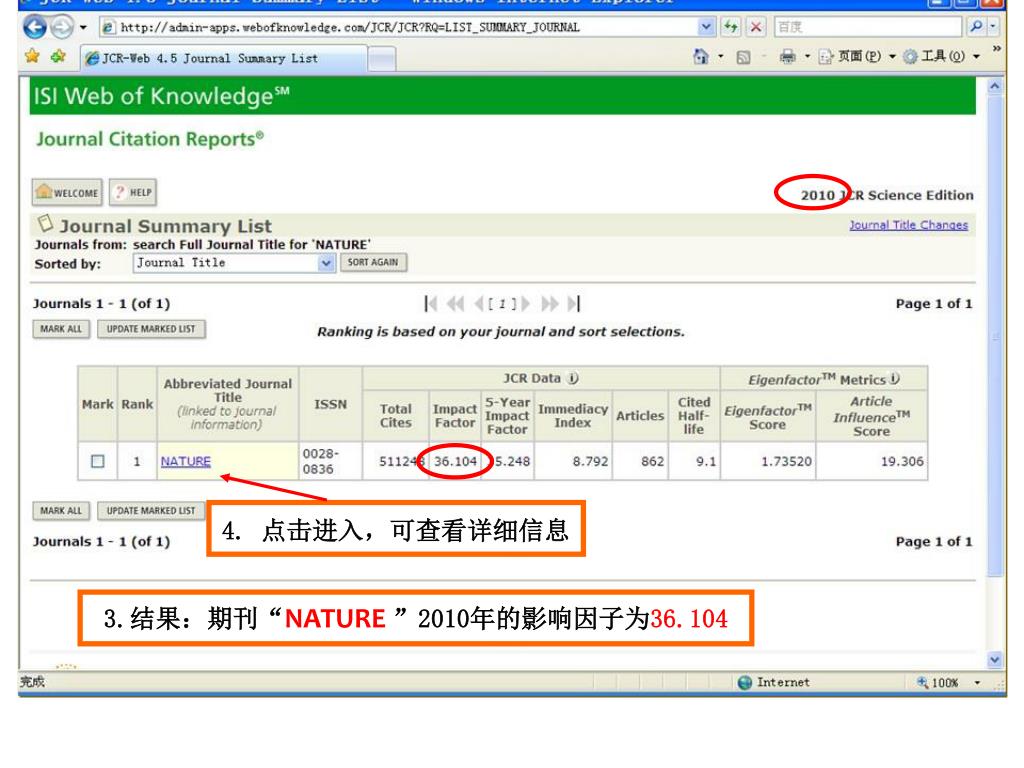1024x768 pixels.
Task: Open the HELP button
Action: pos(133,193)
